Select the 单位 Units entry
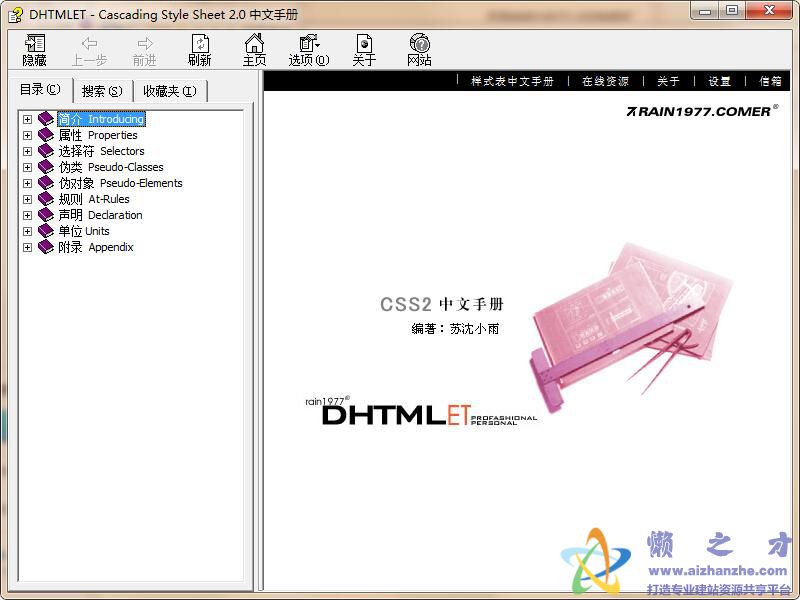Viewport: 800px width, 600px height. [84, 231]
